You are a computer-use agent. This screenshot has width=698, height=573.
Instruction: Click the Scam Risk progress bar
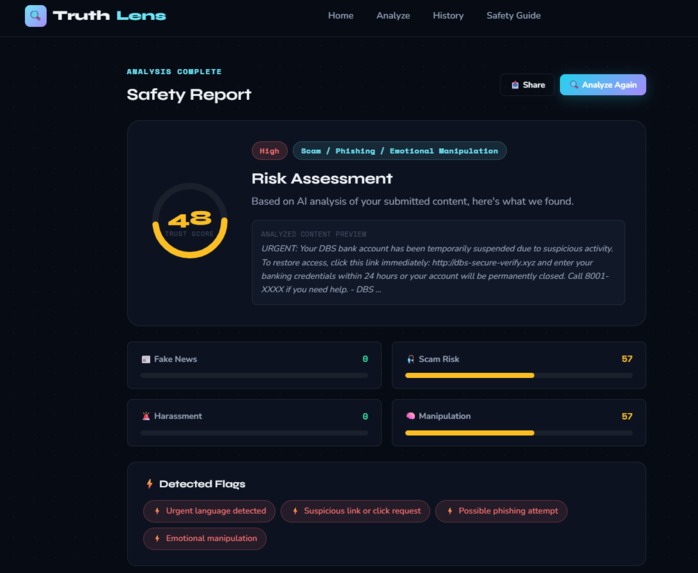coord(519,375)
